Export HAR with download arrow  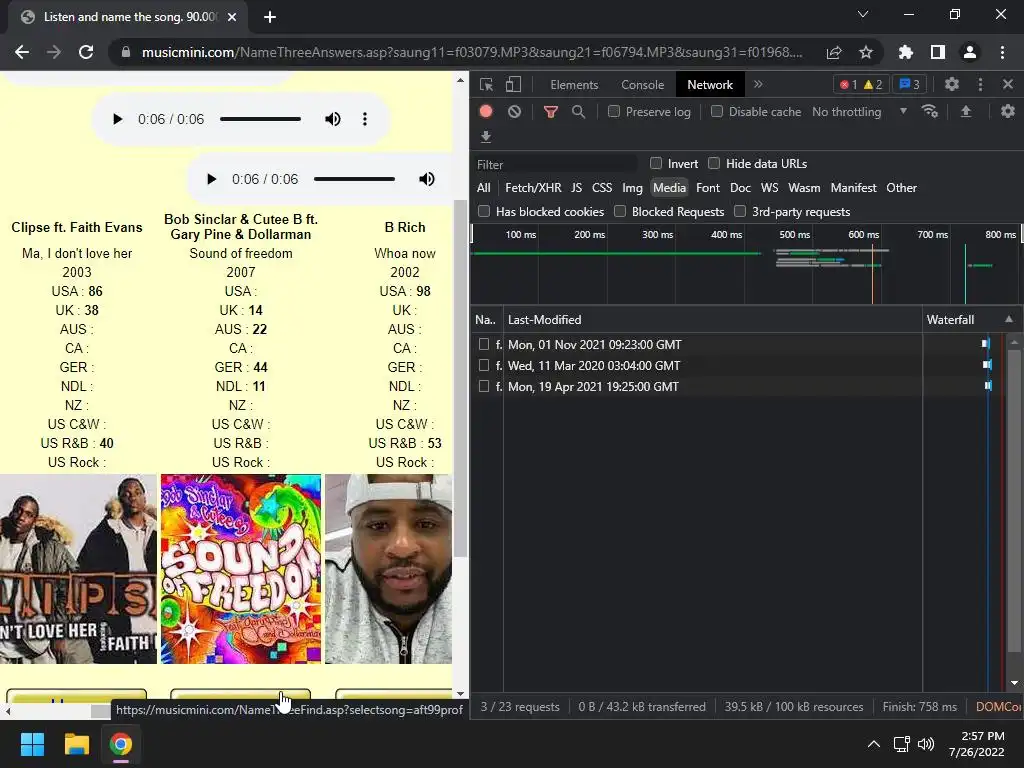486,136
